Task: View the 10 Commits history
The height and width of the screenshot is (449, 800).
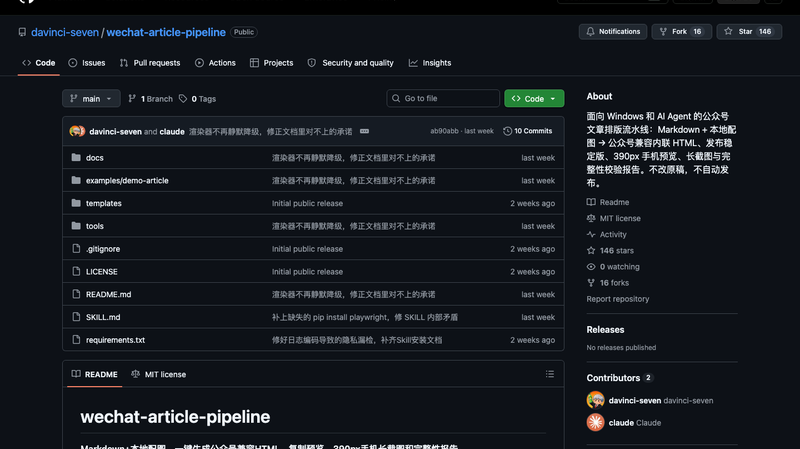Action: [x=528, y=131]
